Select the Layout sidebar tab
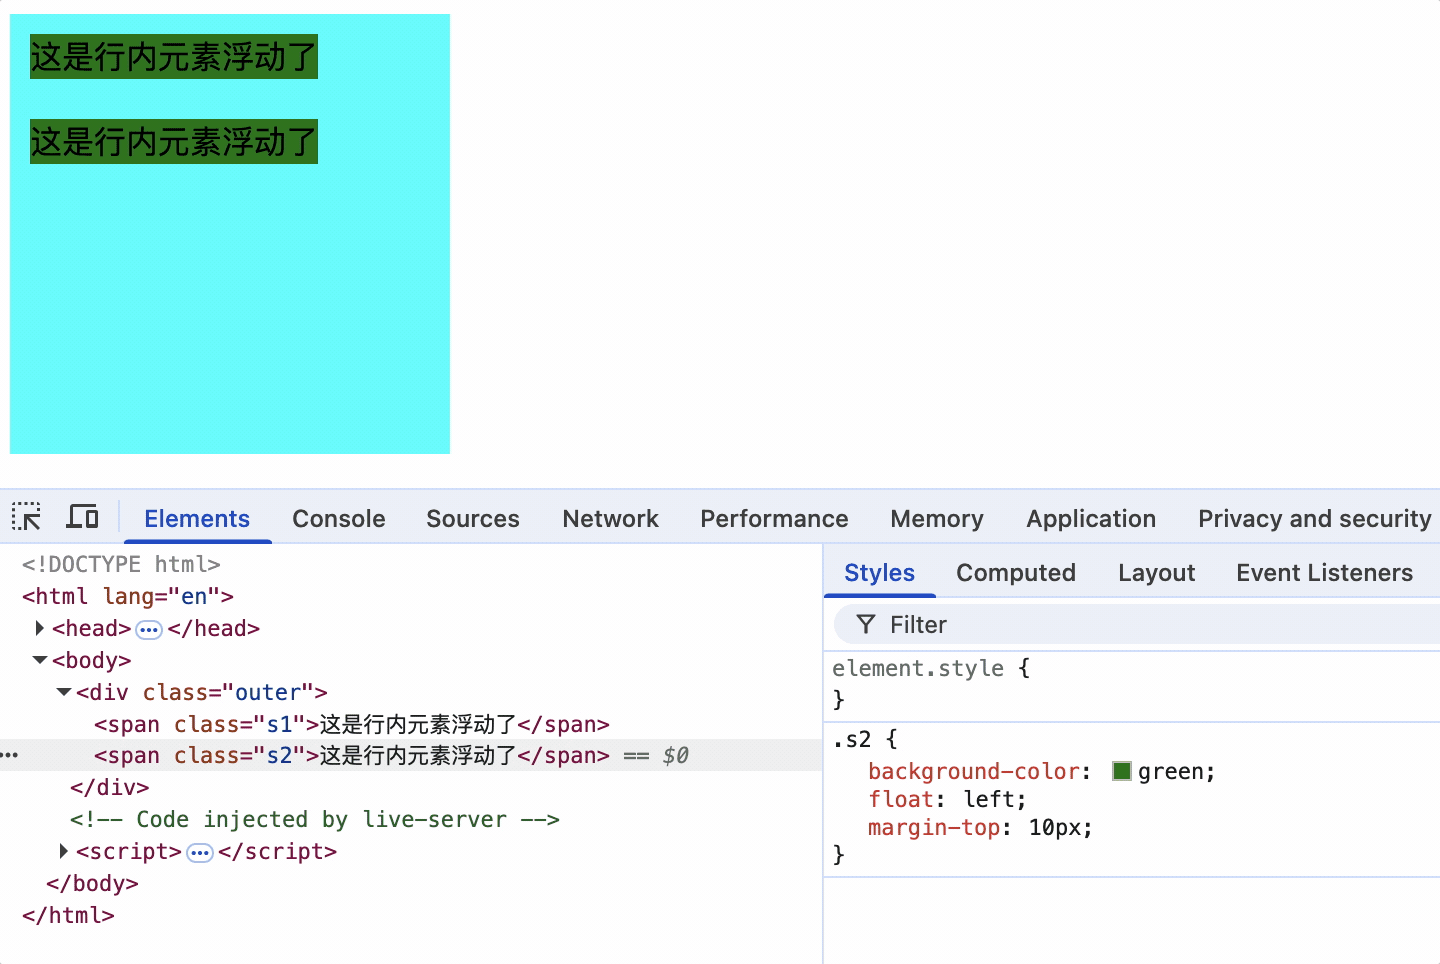1440x964 pixels. click(1156, 573)
